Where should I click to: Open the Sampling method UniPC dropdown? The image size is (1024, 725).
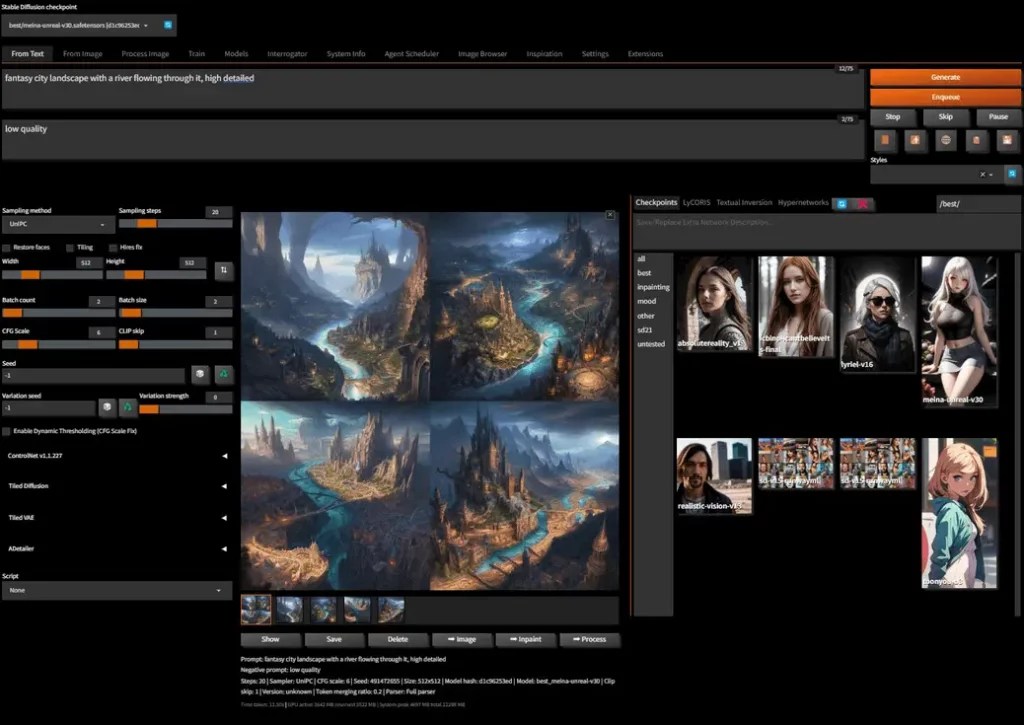point(58,224)
